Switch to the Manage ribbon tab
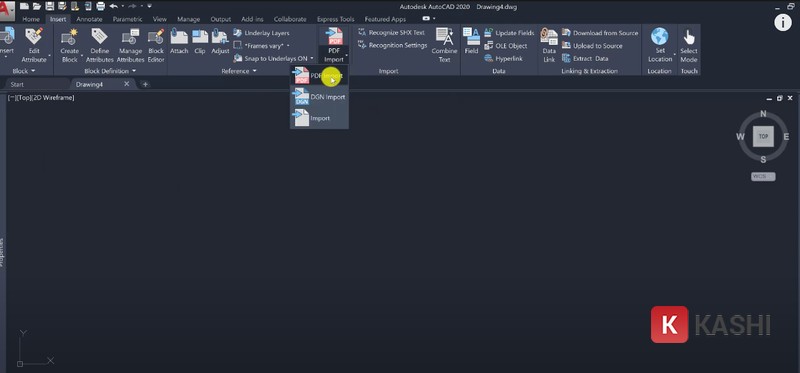Viewport: 800px width, 373px height. coord(188,19)
